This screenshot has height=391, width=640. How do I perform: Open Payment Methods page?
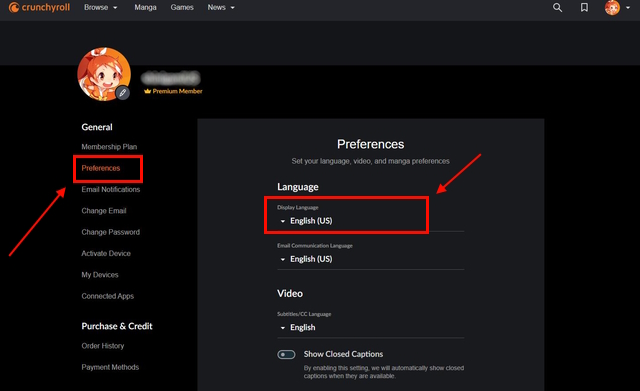(x=110, y=367)
